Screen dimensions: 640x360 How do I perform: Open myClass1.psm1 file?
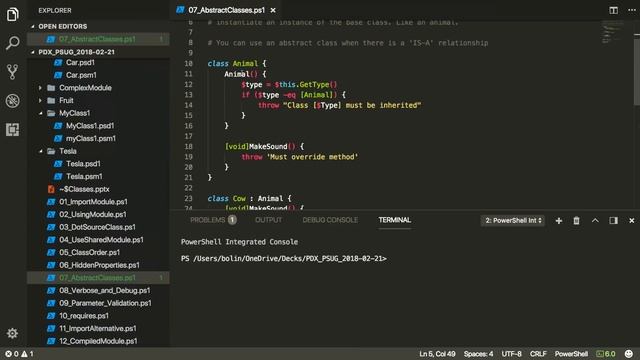91,138
